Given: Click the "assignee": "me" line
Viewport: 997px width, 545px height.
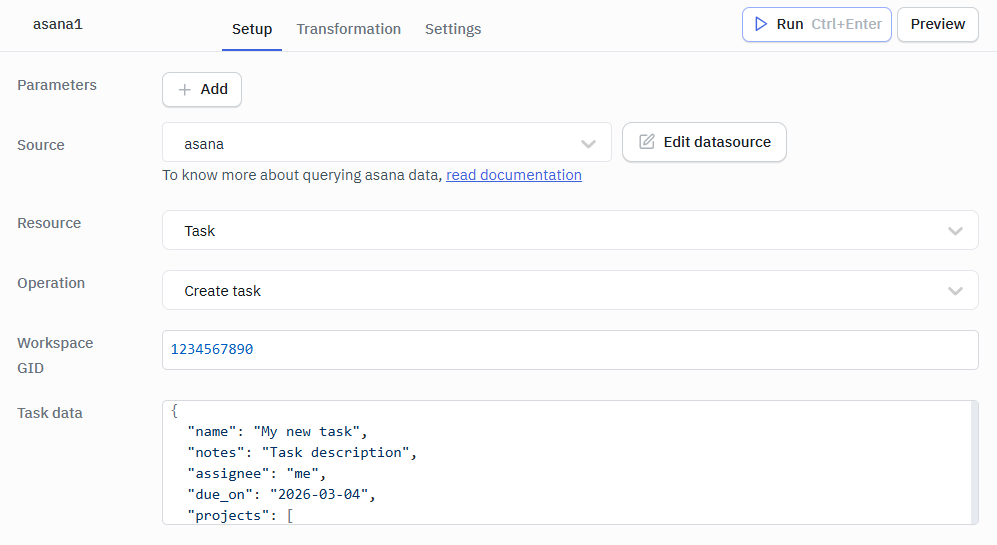Looking at the screenshot, I should (256, 474).
